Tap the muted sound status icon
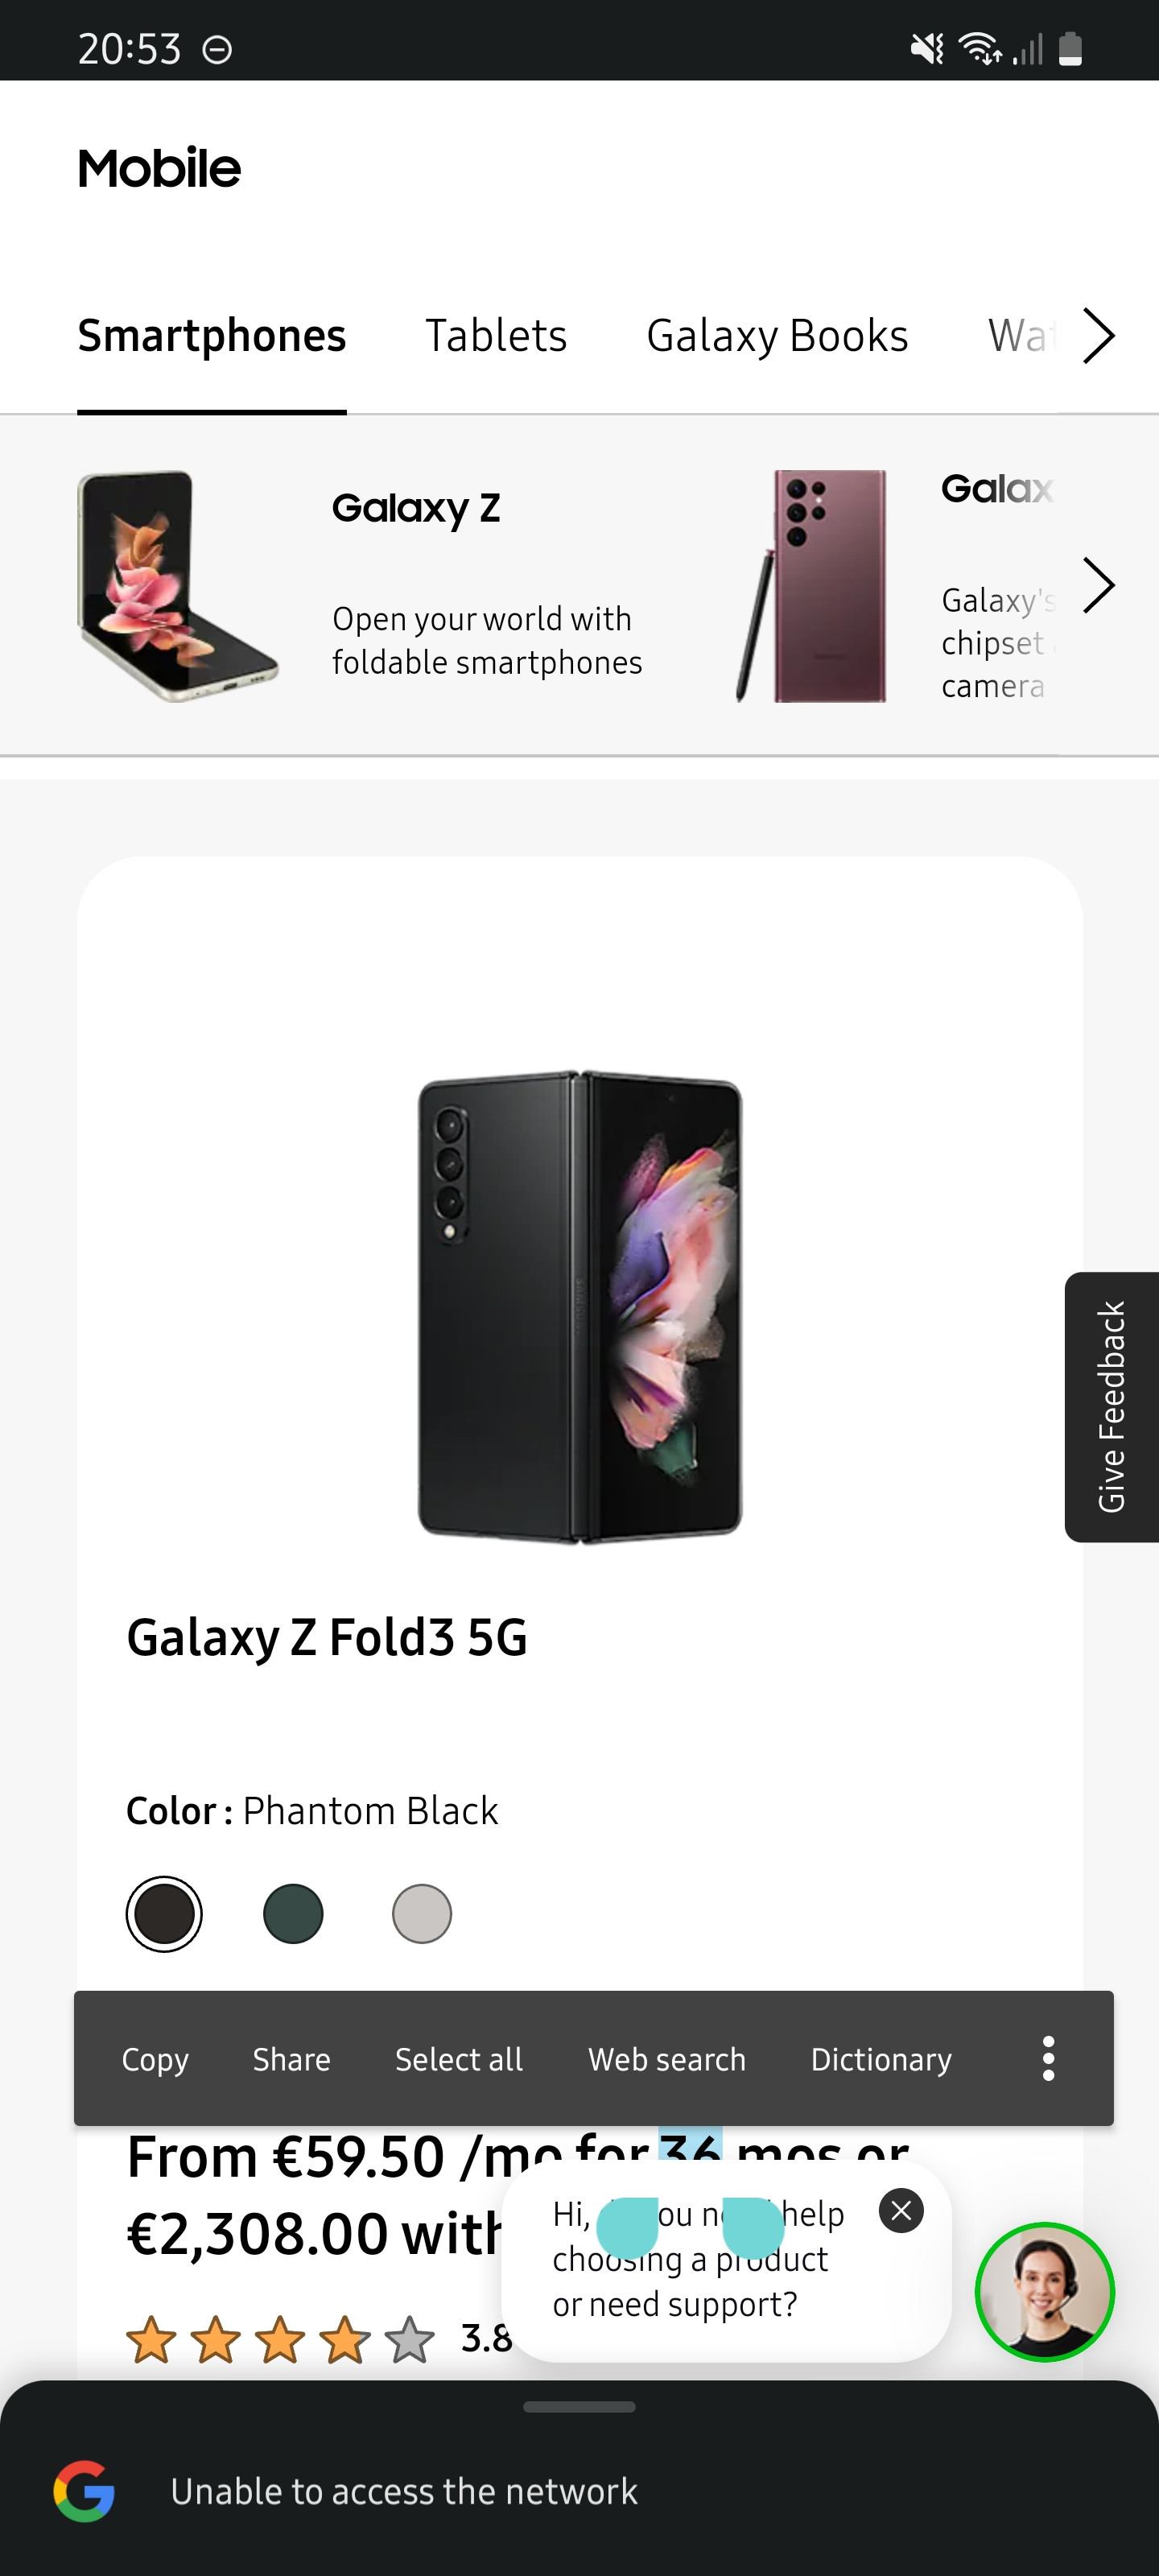This screenshot has height=2576, width=1159. point(927,48)
